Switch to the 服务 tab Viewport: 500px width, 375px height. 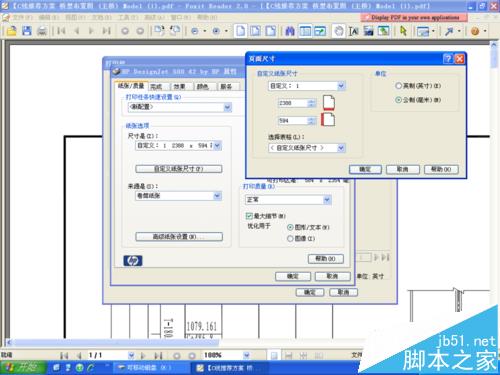point(227,87)
